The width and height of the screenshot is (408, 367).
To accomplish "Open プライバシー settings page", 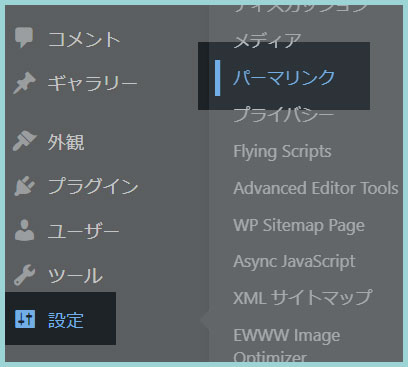I will [x=284, y=114].
